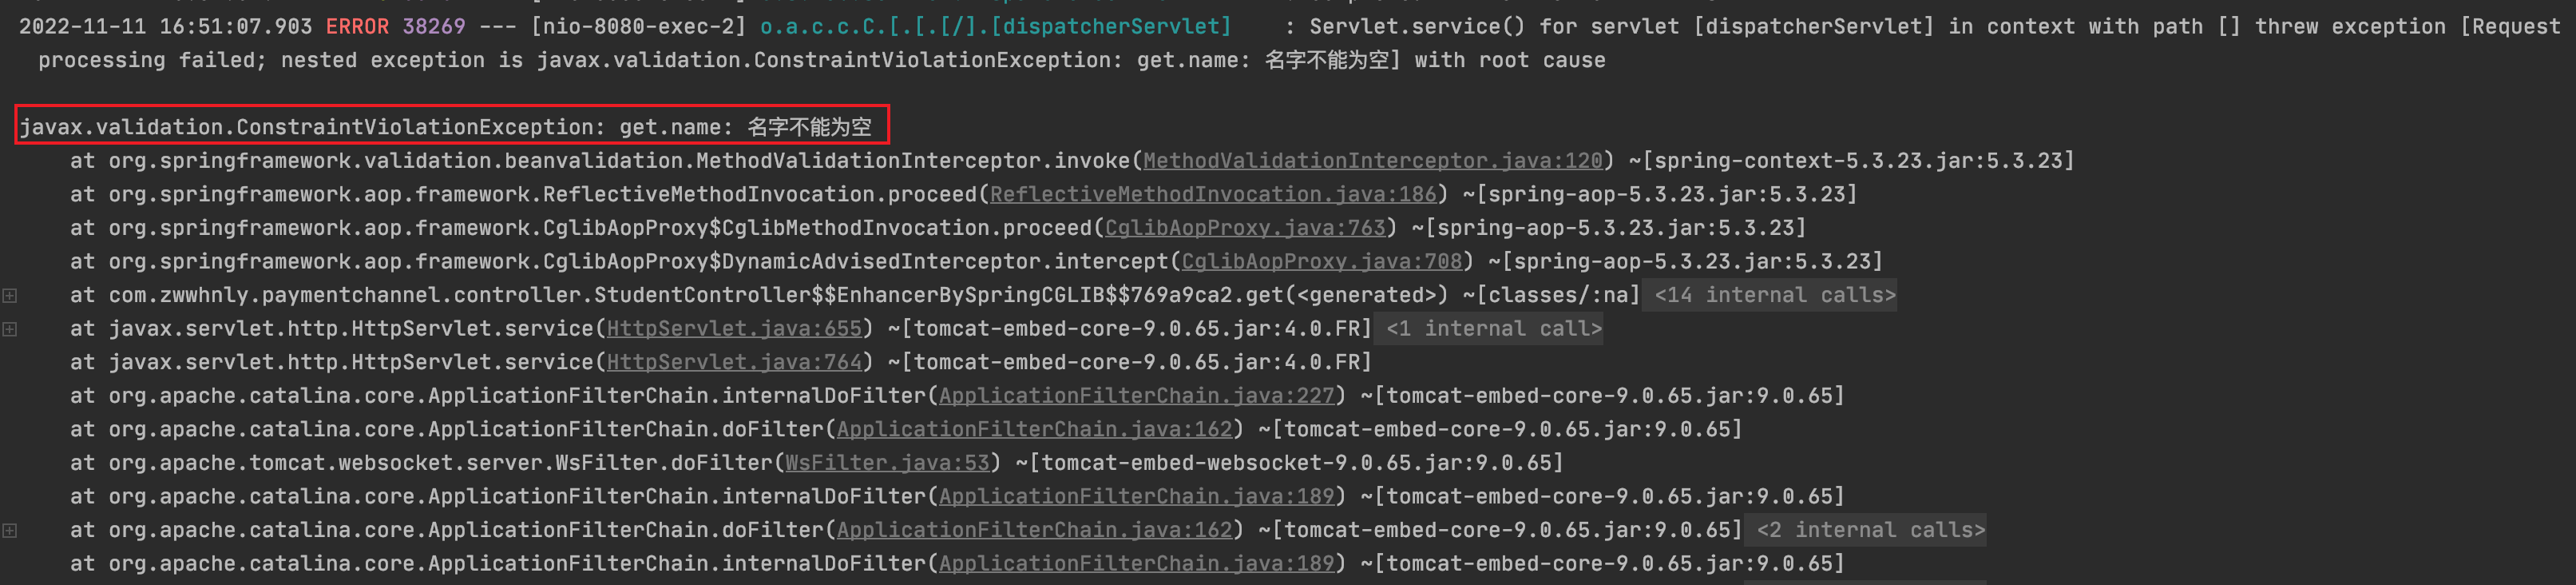Open HttpServlet.java:655 source link
This screenshot has height=585, width=2576.
[734, 328]
